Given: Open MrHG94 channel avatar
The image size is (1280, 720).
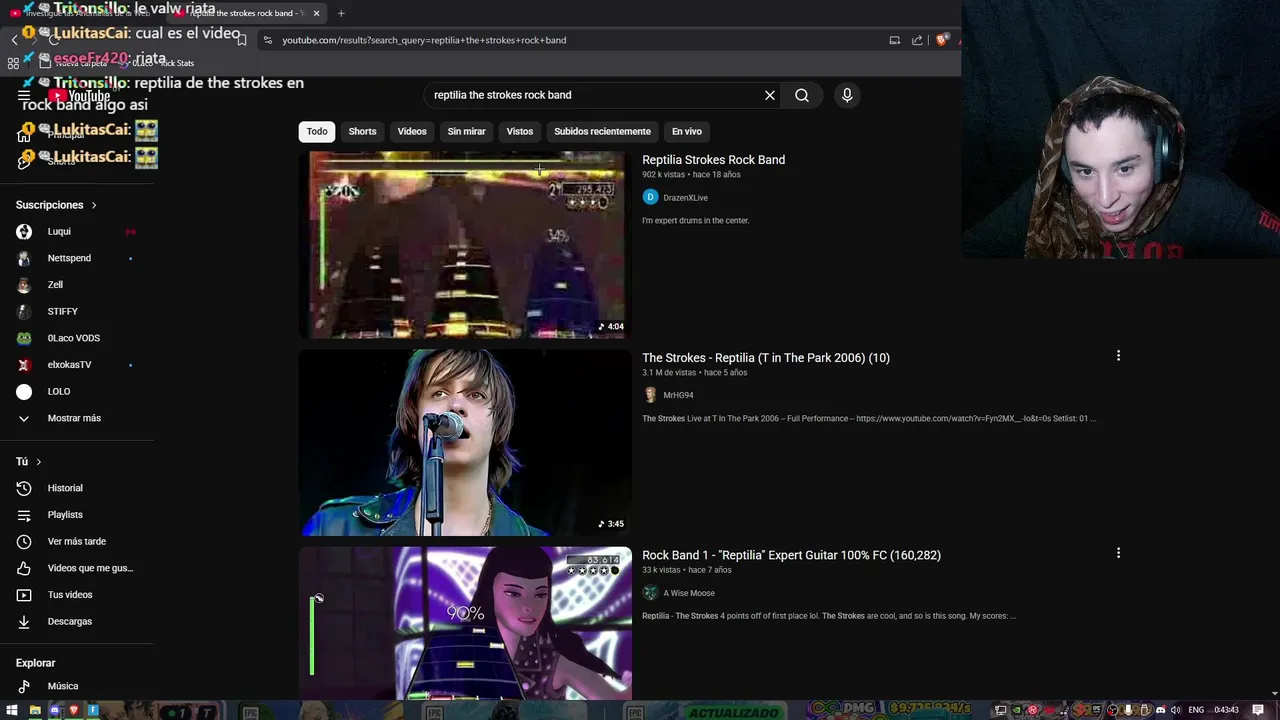Looking at the screenshot, I should pyautogui.click(x=650, y=395).
